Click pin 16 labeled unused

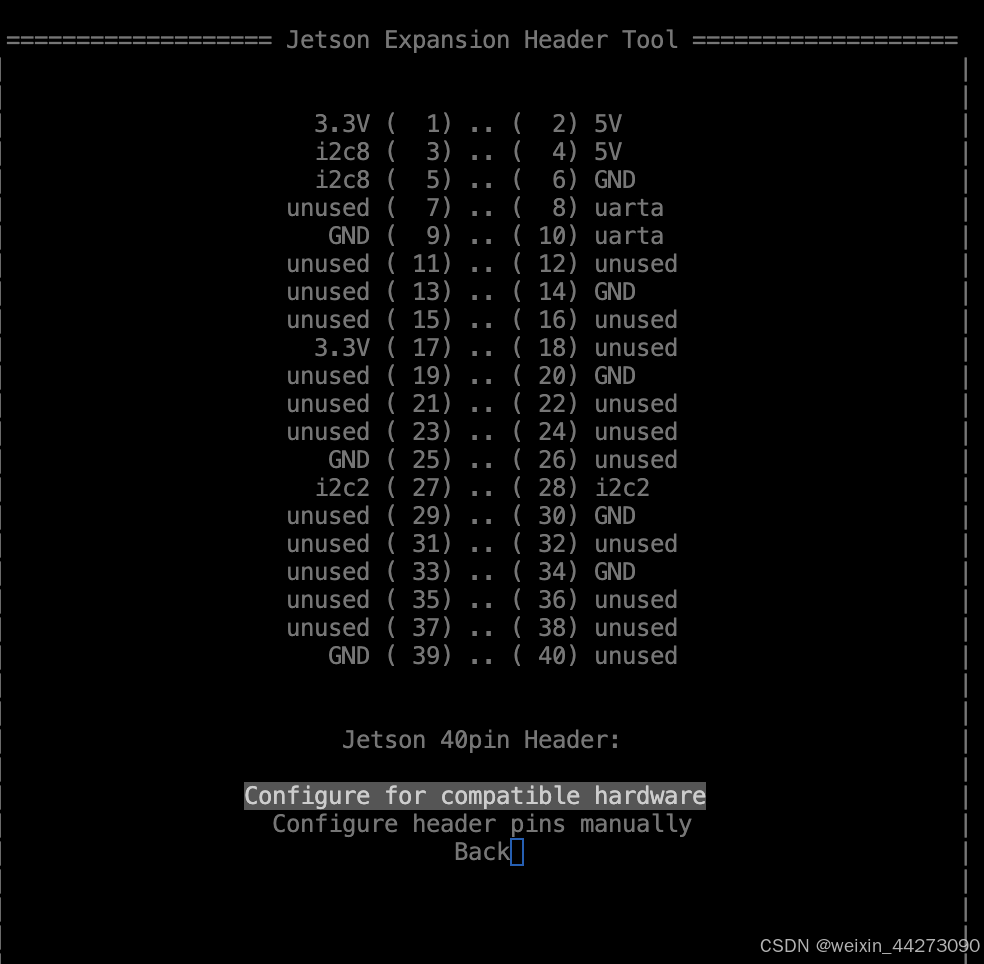coord(595,319)
